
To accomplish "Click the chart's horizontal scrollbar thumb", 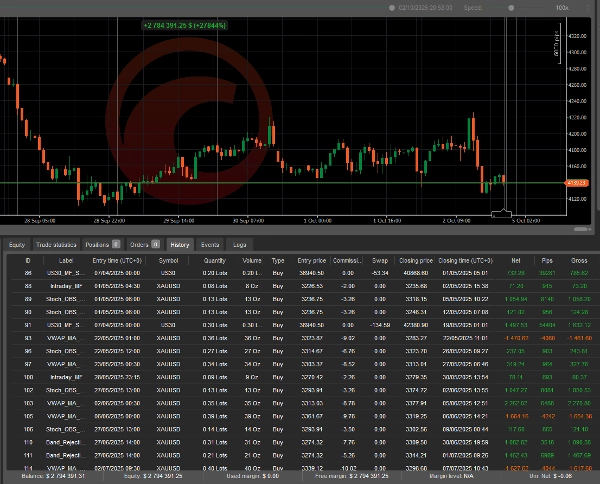I will (581, 229).
